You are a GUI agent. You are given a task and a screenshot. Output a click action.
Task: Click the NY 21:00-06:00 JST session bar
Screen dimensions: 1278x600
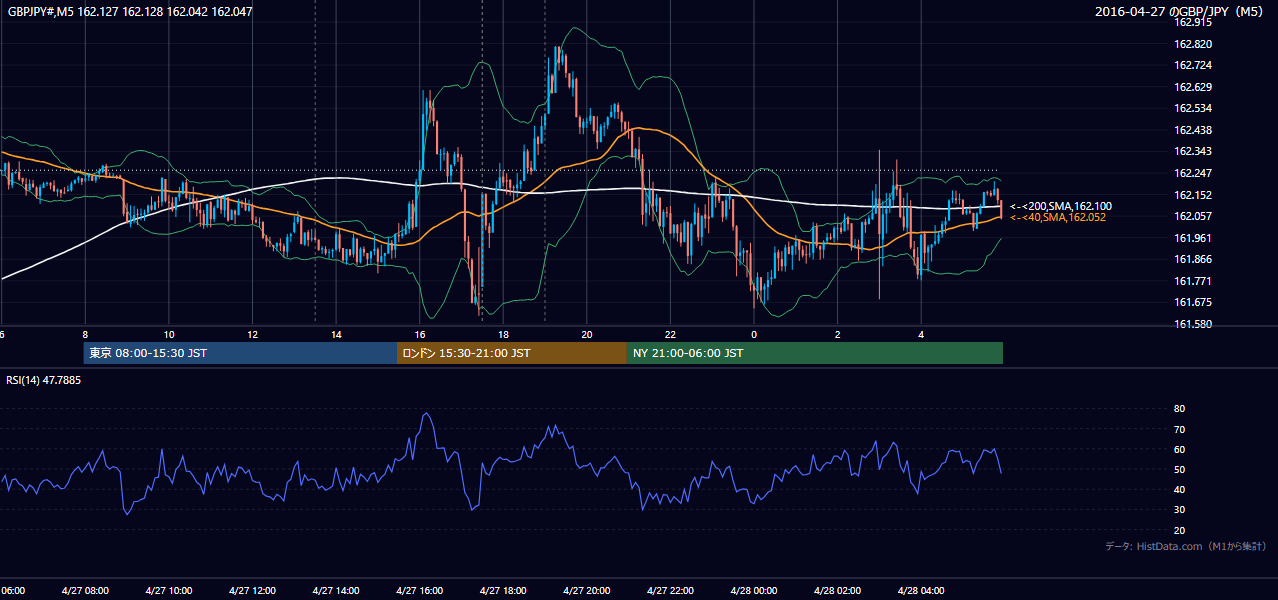815,353
